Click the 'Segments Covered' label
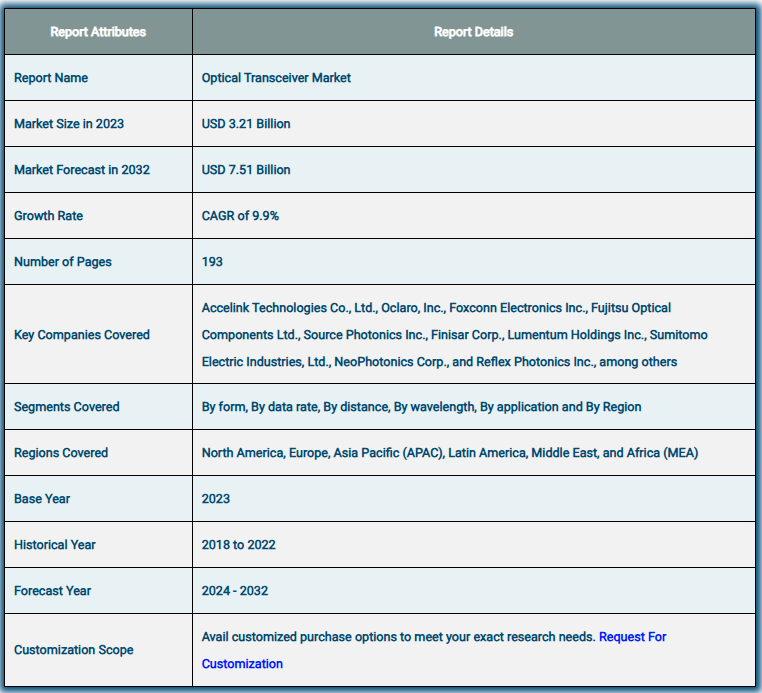The height and width of the screenshot is (693, 762). (x=67, y=407)
